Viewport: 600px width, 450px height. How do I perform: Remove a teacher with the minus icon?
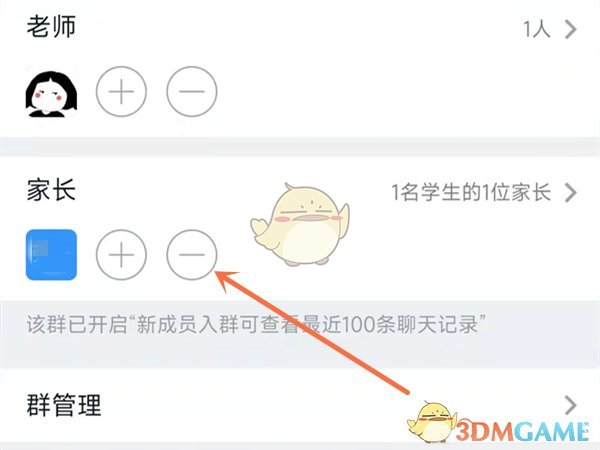192,92
